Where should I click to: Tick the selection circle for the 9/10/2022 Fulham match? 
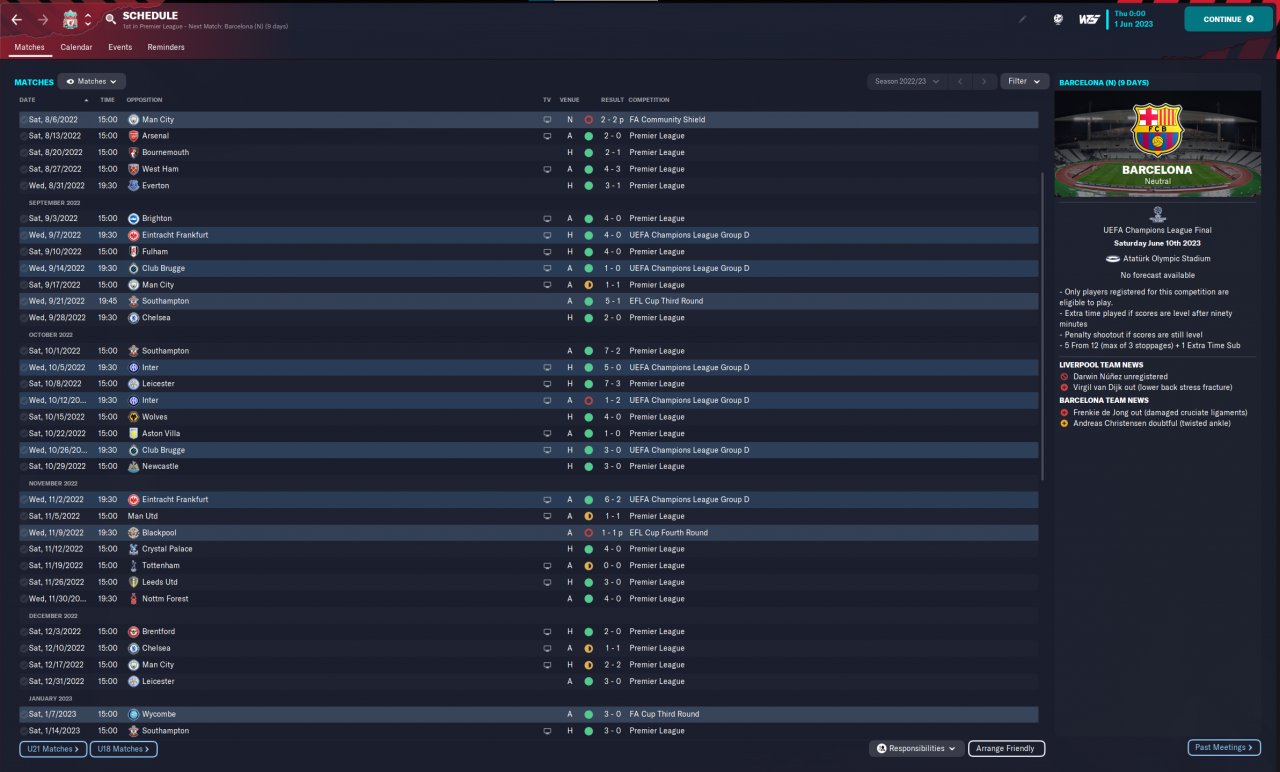pos(23,251)
